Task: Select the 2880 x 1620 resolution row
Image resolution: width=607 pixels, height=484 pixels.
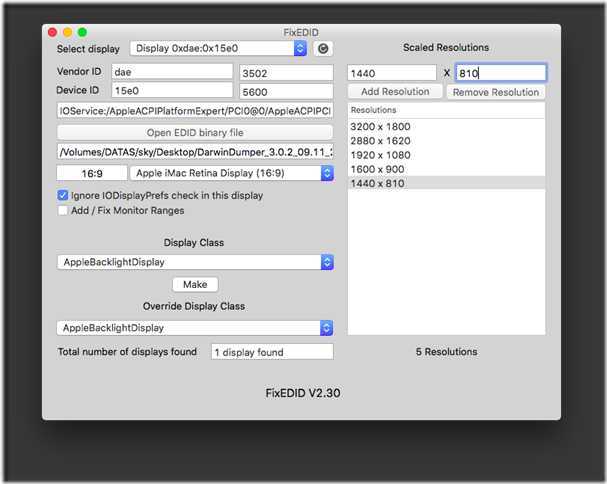Action: [446, 141]
